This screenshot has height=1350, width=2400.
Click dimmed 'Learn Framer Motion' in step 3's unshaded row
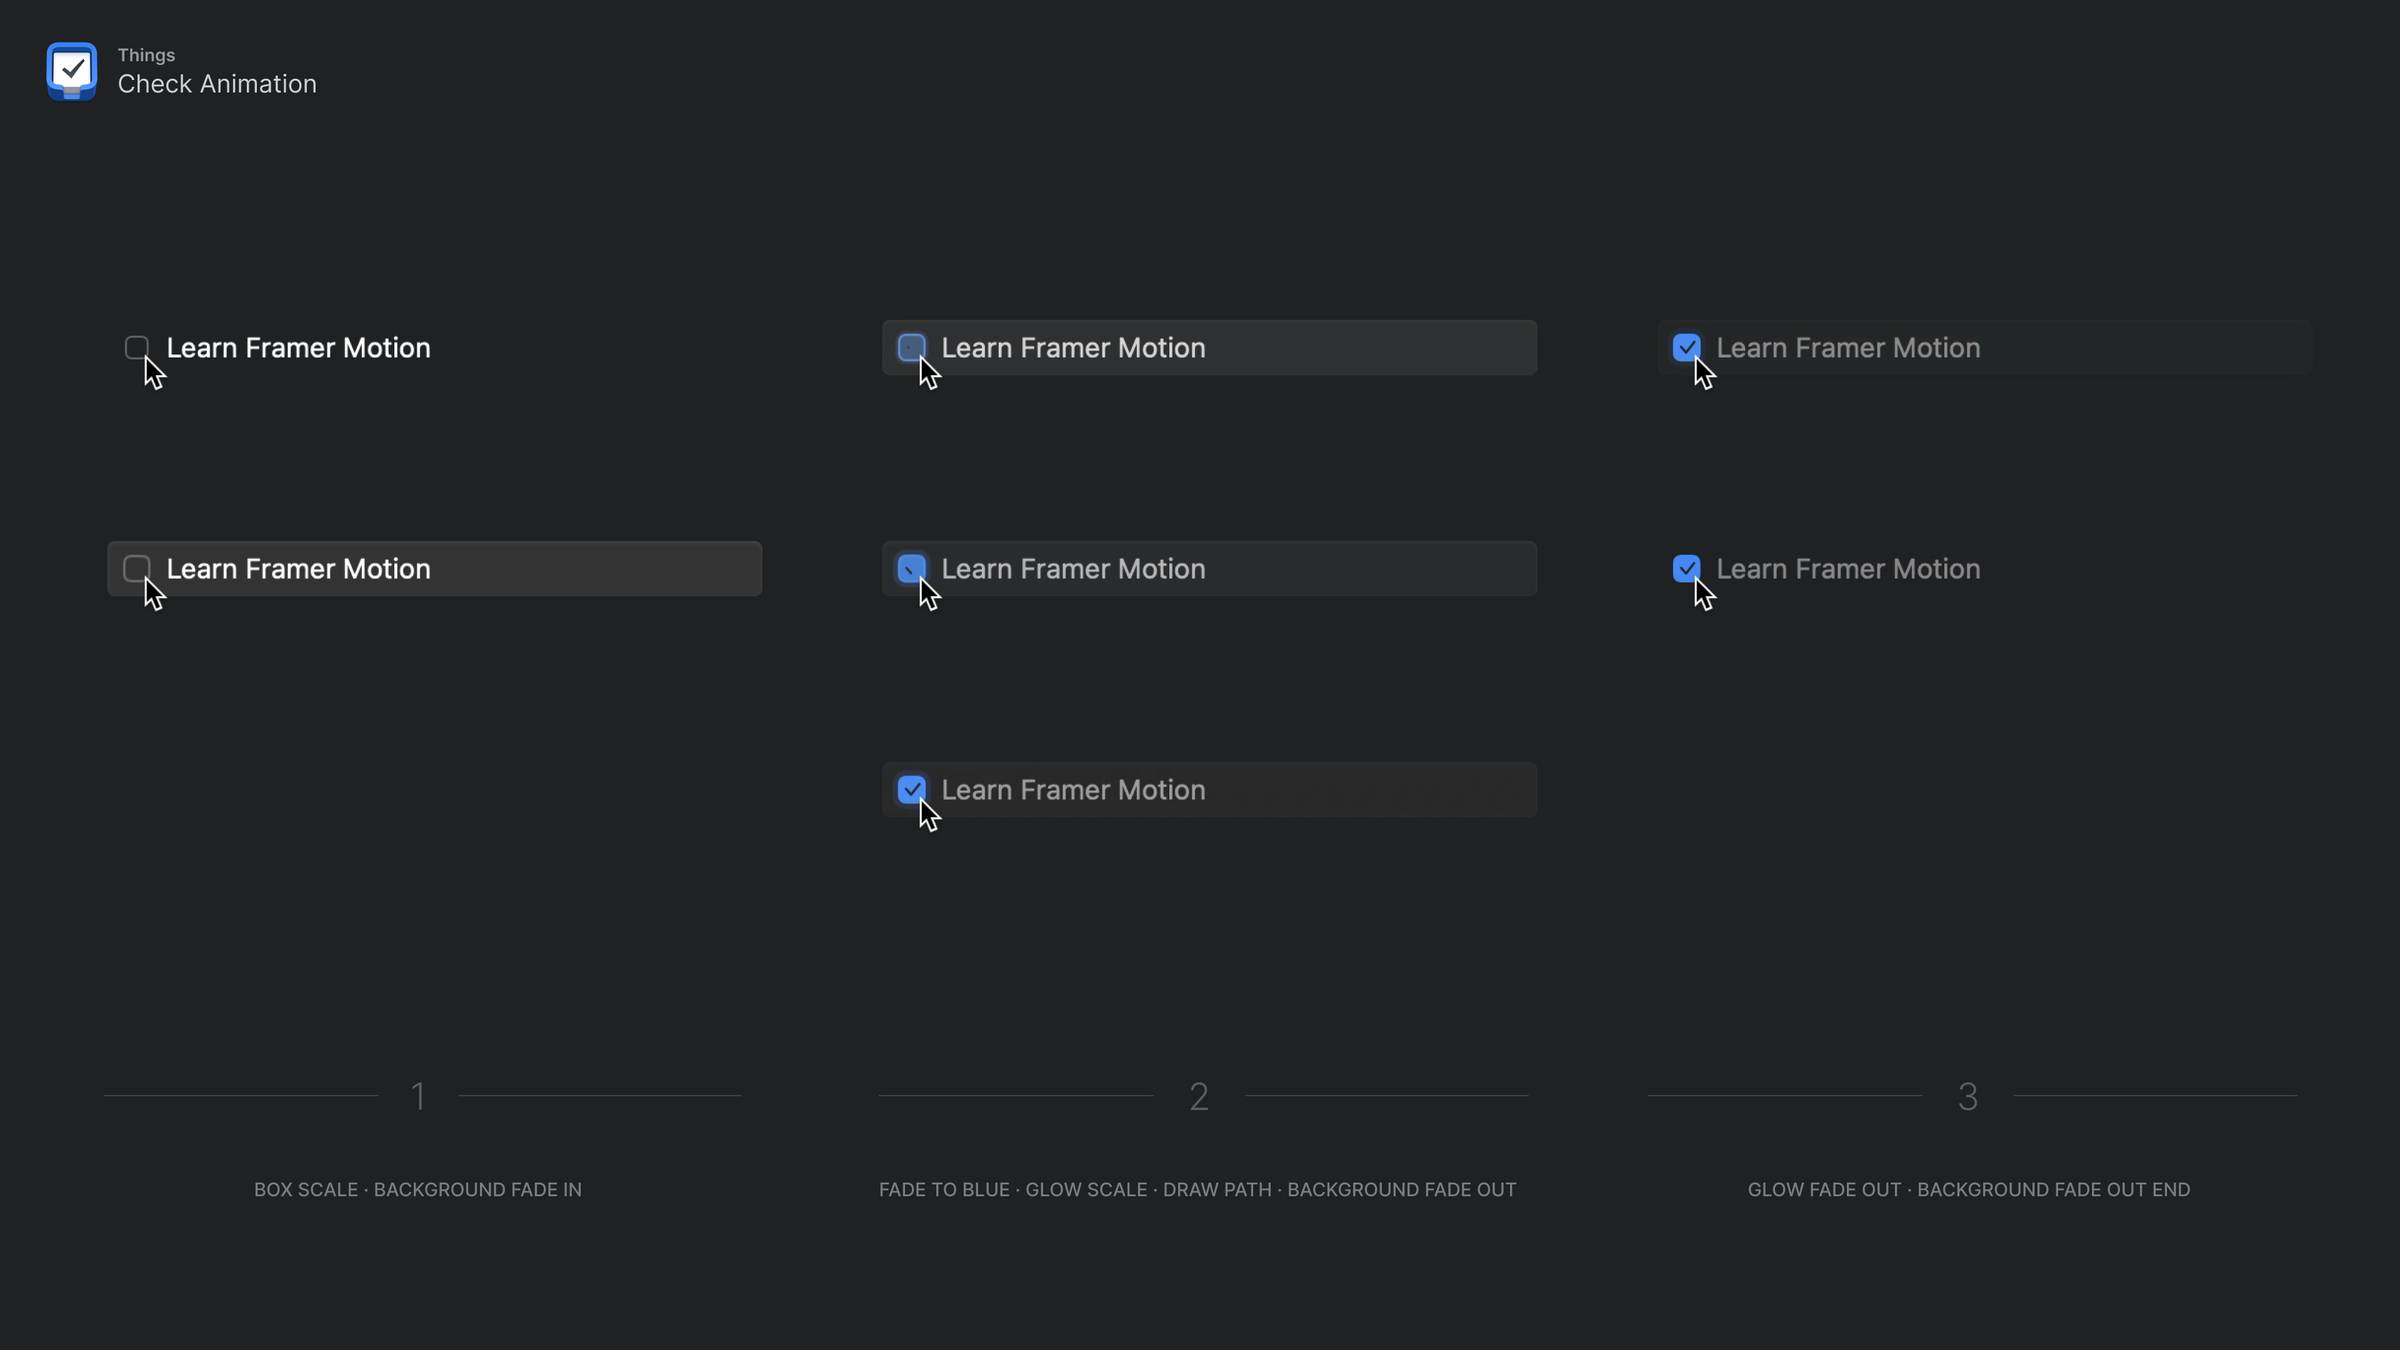coord(1848,569)
